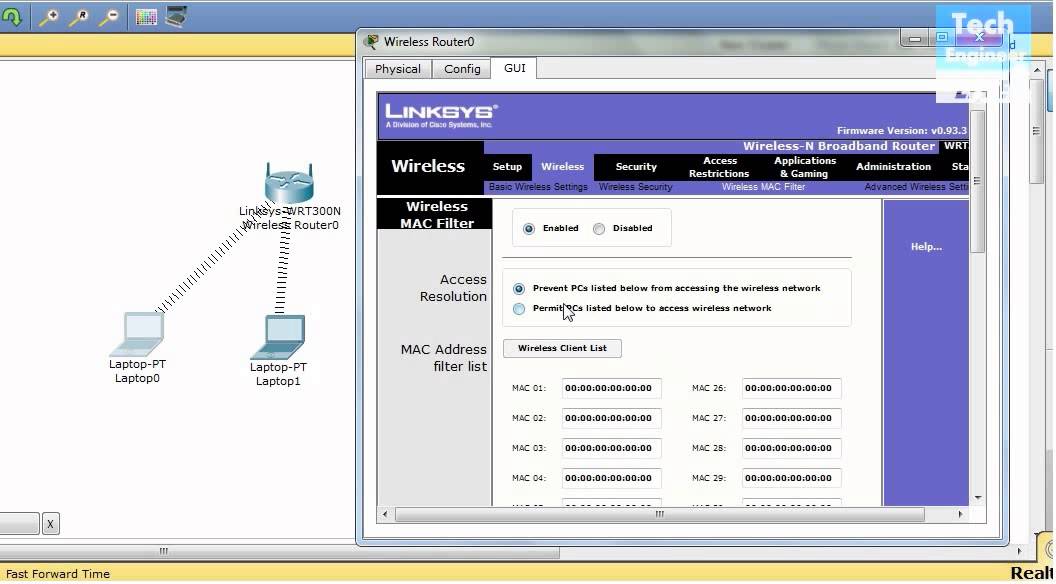Click the MAC 26 address field
The image size is (1056, 584).
coord(791,388)
